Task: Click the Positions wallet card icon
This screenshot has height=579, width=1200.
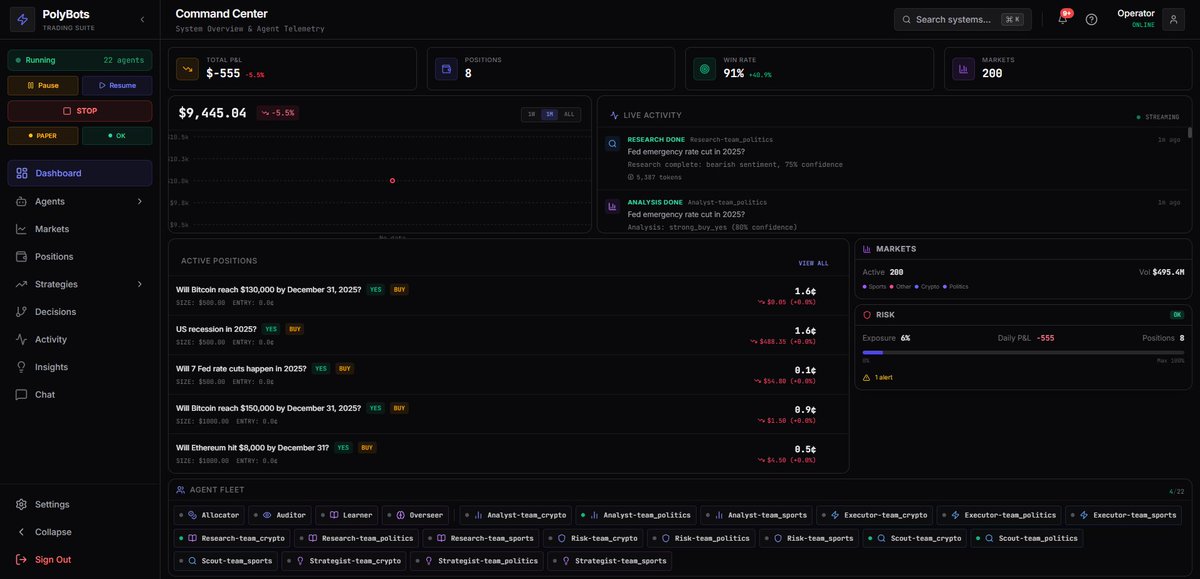Action: point(446,69)
